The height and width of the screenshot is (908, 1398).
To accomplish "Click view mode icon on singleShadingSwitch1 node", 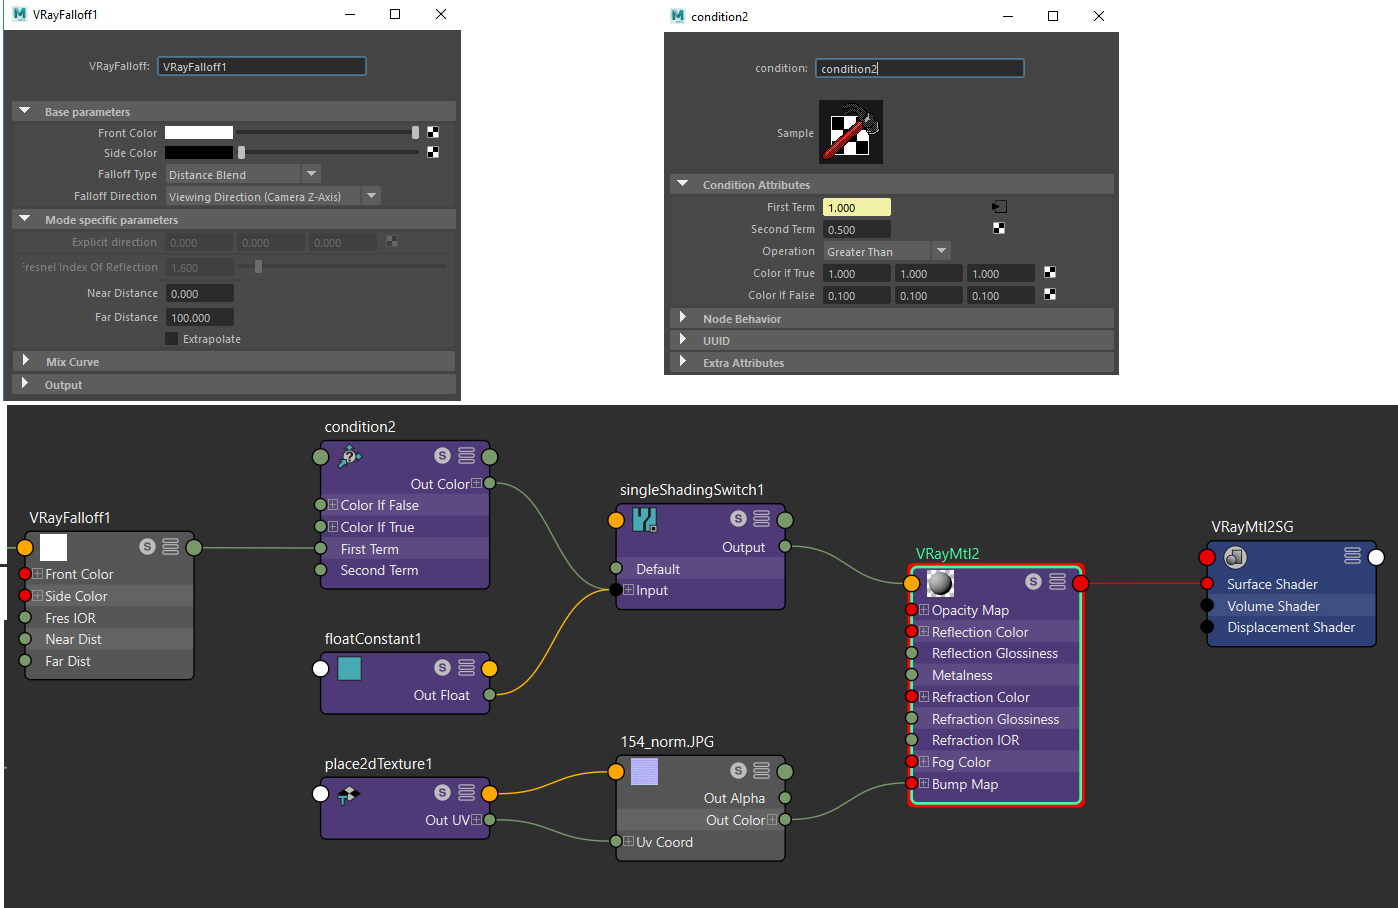I will click(762, 519).
